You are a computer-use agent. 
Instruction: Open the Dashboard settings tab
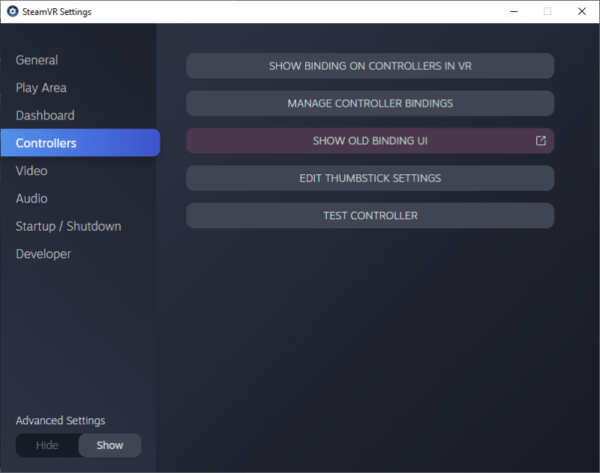click(45, 116)
